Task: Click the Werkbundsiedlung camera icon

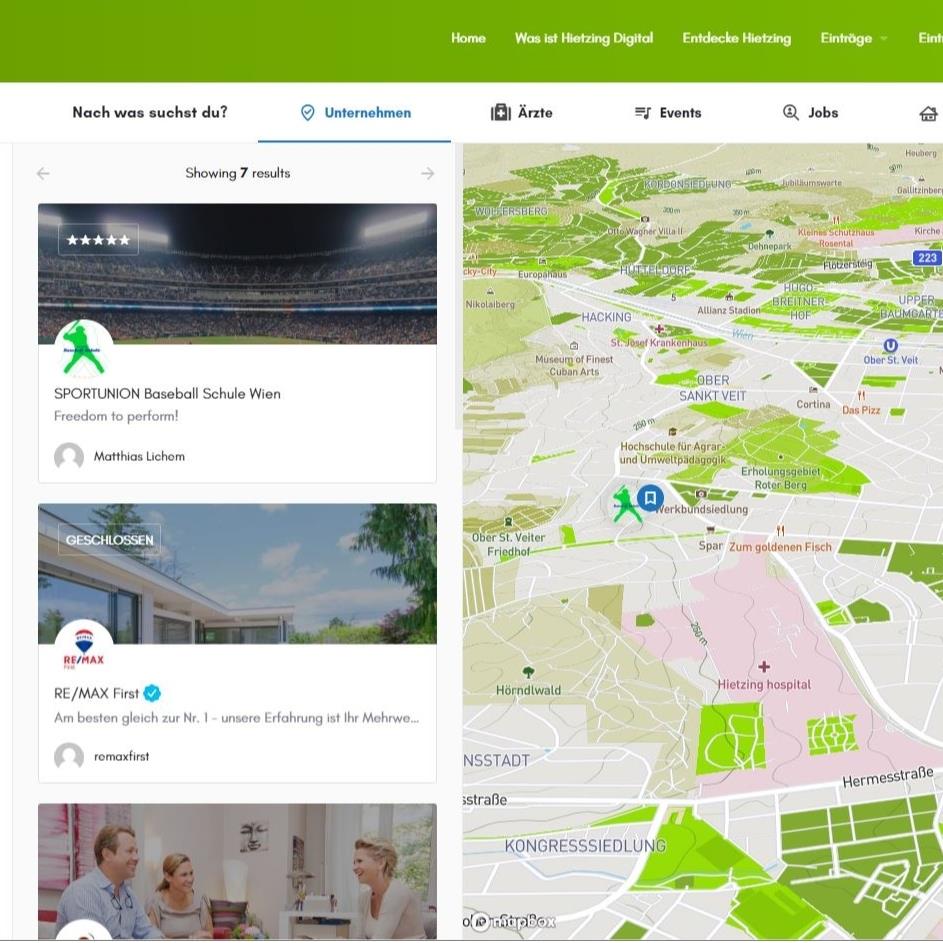Action: click(x=701, y=494)
